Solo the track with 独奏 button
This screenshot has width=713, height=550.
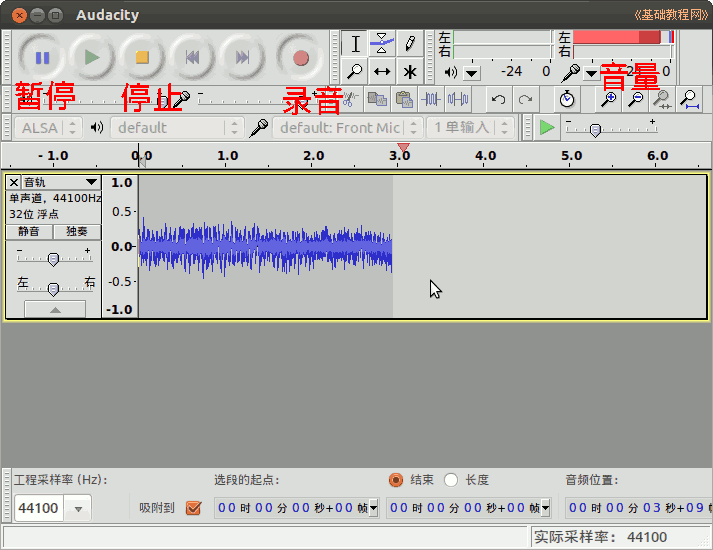pos(77,231)
